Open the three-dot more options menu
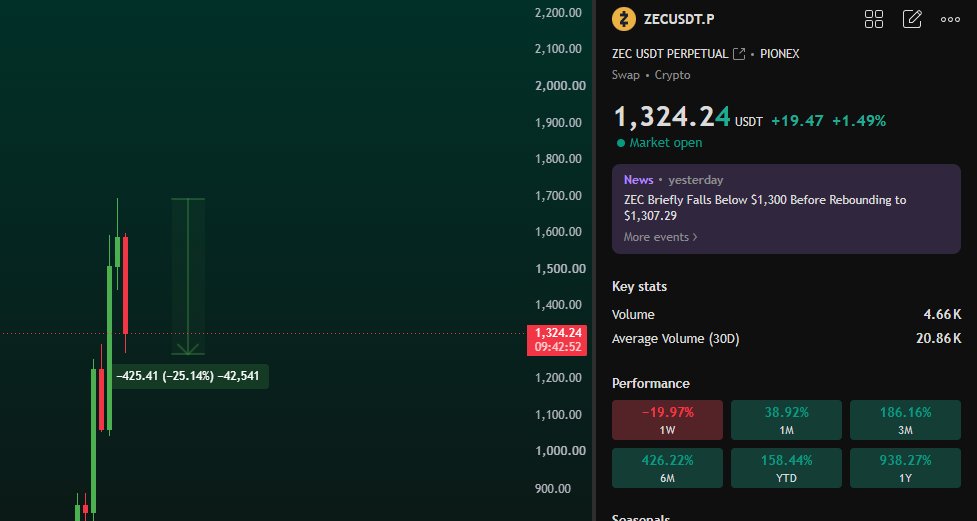The height and width of the screenshot is (521, 977). pyautogui.click(x=950, y=19)
